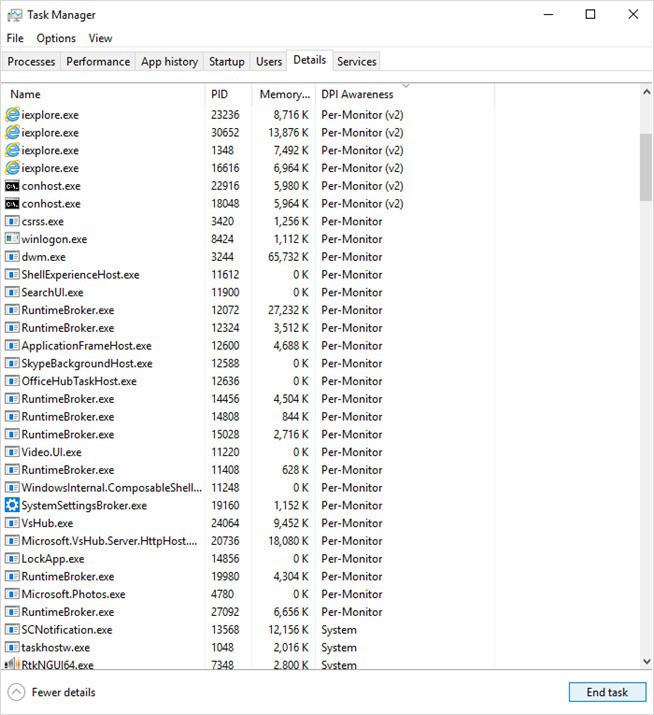Click the End task button
Image resolution: width=654 pixels, height=715 pixels.
pyautogui.click(x=607, y=692)
